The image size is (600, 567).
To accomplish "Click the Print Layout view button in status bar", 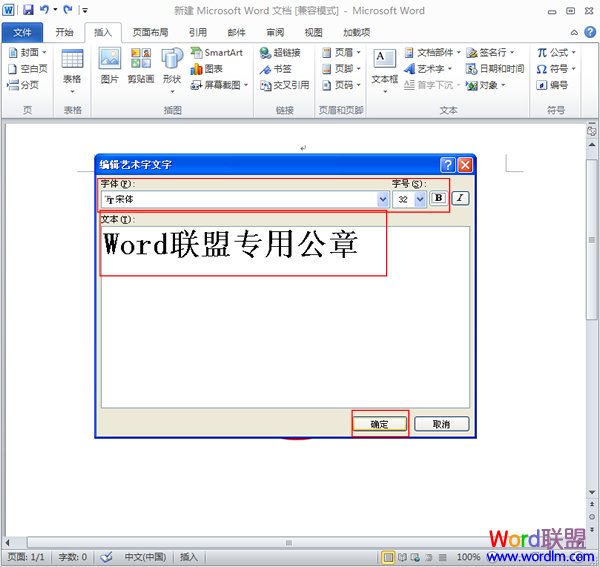I will click(x=388, y=557).
